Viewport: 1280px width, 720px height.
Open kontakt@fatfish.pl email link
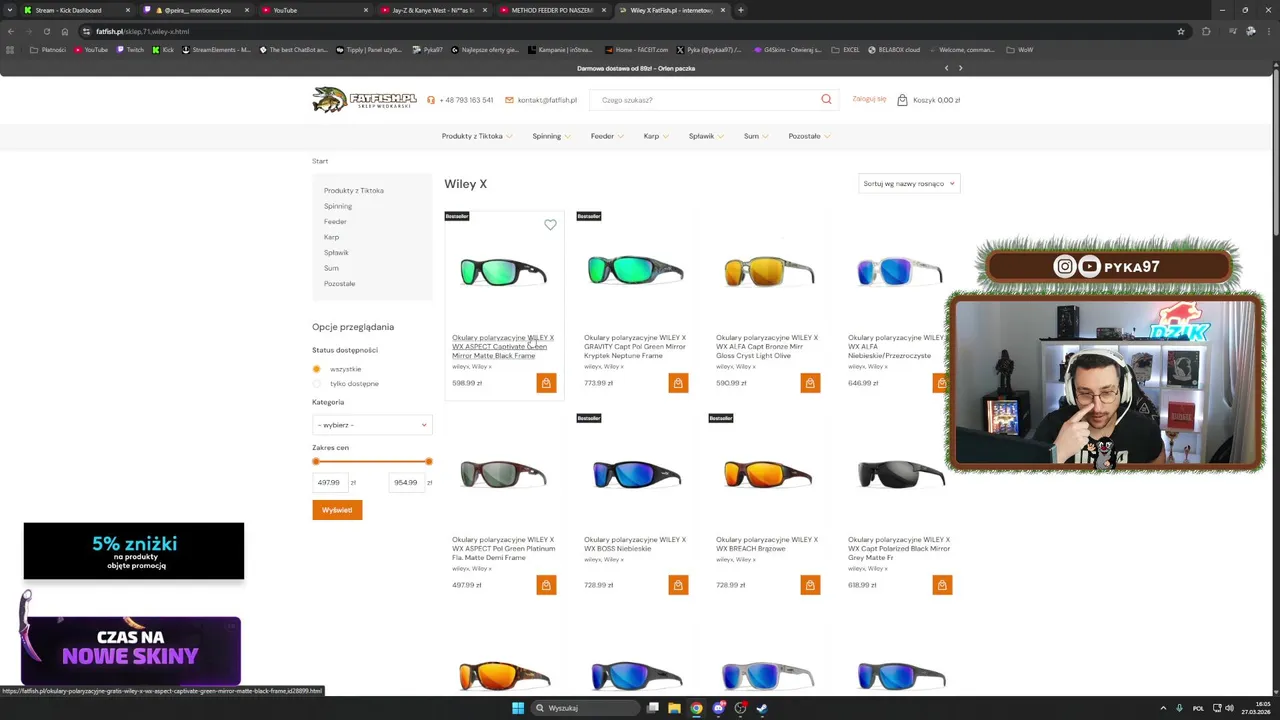point(547,100)
